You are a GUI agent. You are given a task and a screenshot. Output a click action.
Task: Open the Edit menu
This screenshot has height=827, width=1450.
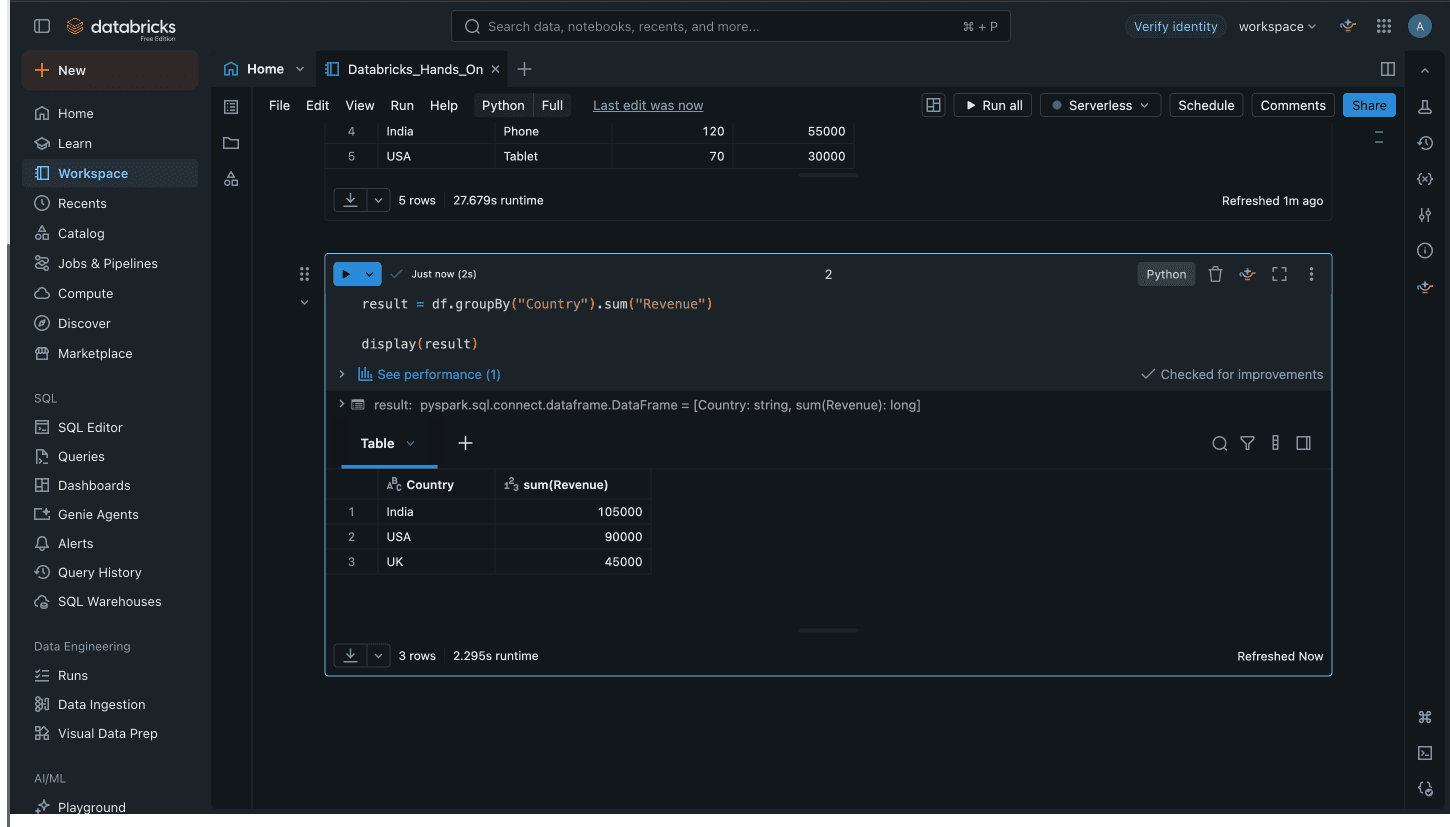(x=317, y=105)
